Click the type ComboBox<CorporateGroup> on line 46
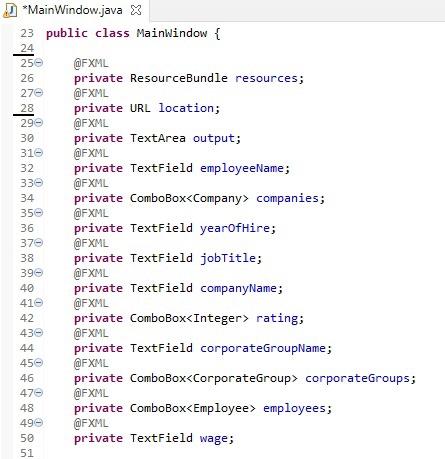The image size is (445, 459). (x=214, y=378)
